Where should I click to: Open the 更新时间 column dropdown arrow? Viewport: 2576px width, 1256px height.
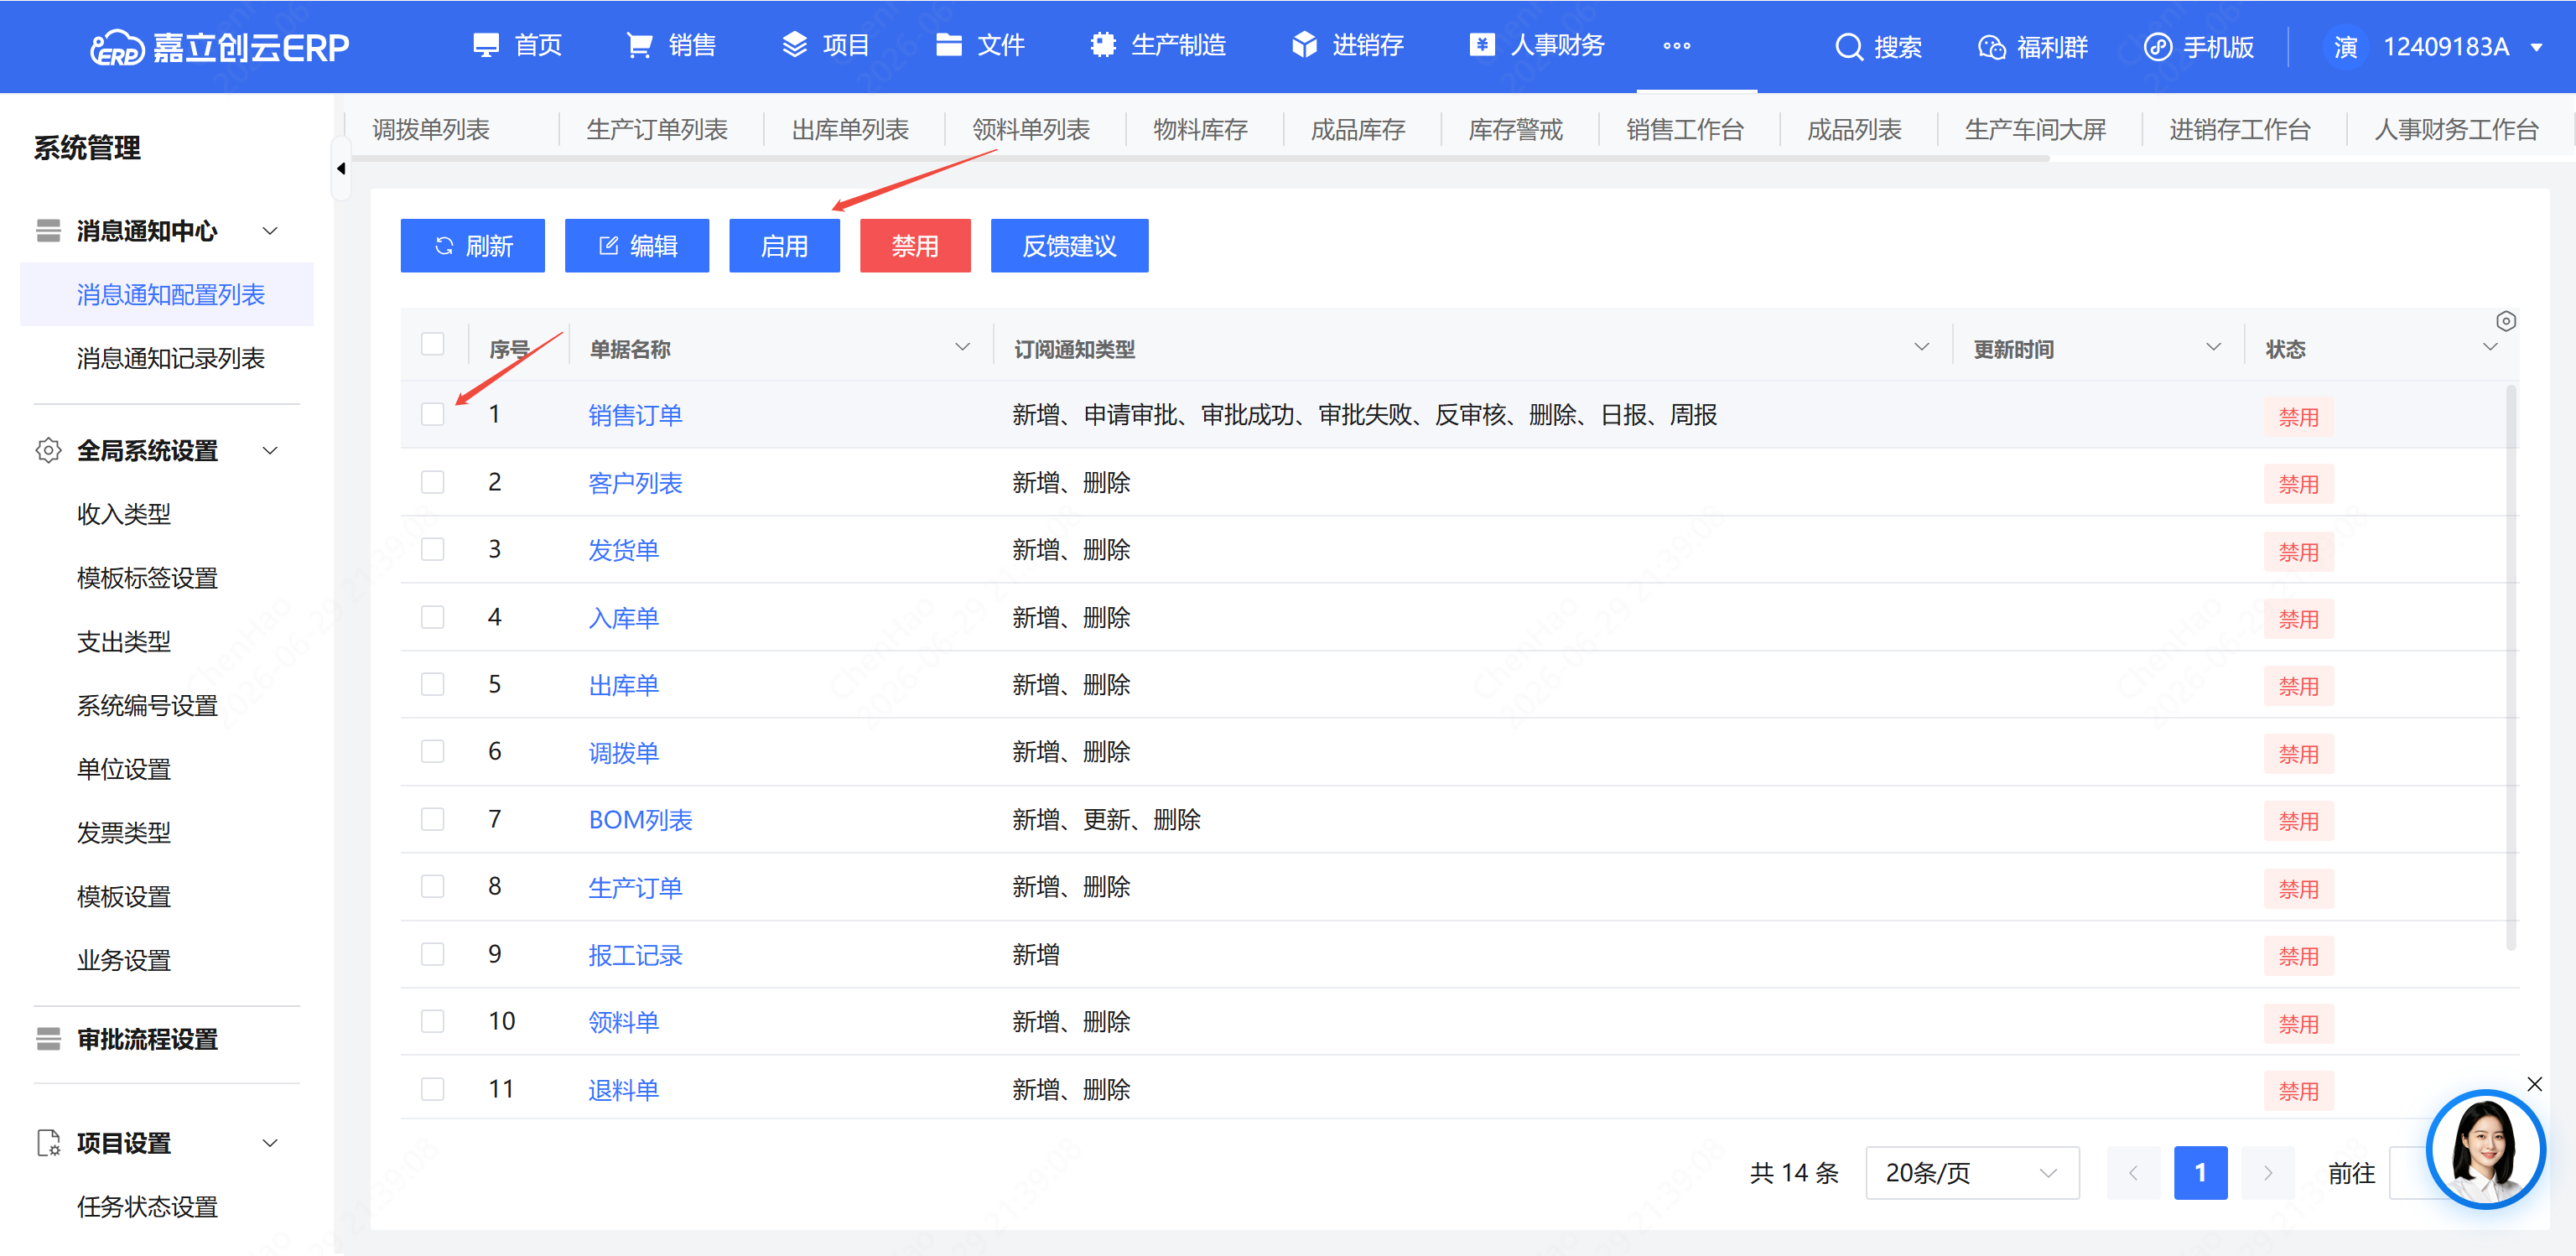(x=2213, y=347)
